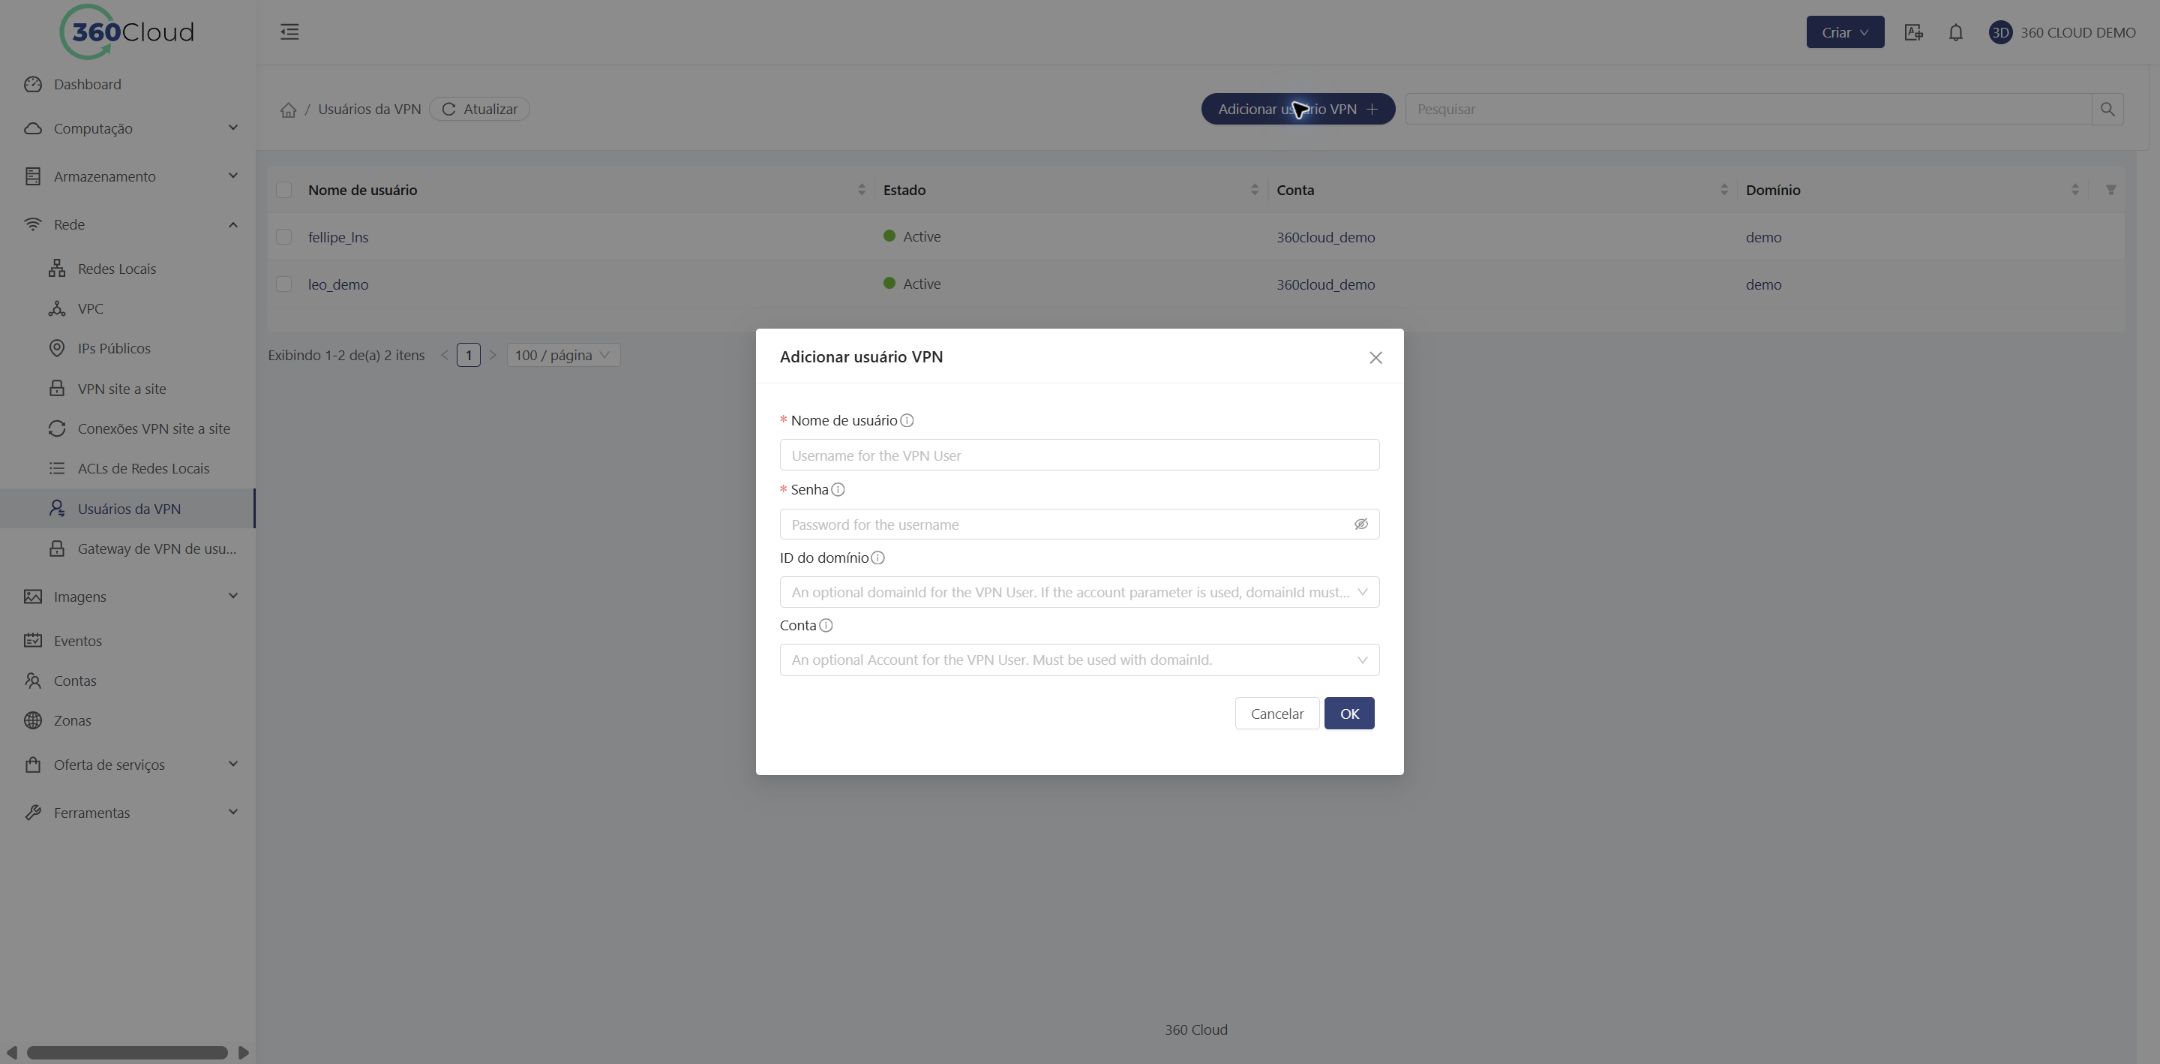The image size is (2160, 1064).
Task: Click the home breadcrumb icon
Action: pos(288,110)
